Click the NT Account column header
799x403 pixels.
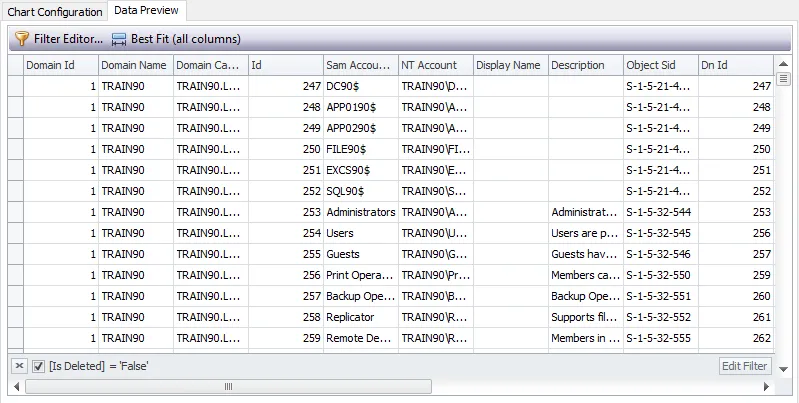coord(436,65)
